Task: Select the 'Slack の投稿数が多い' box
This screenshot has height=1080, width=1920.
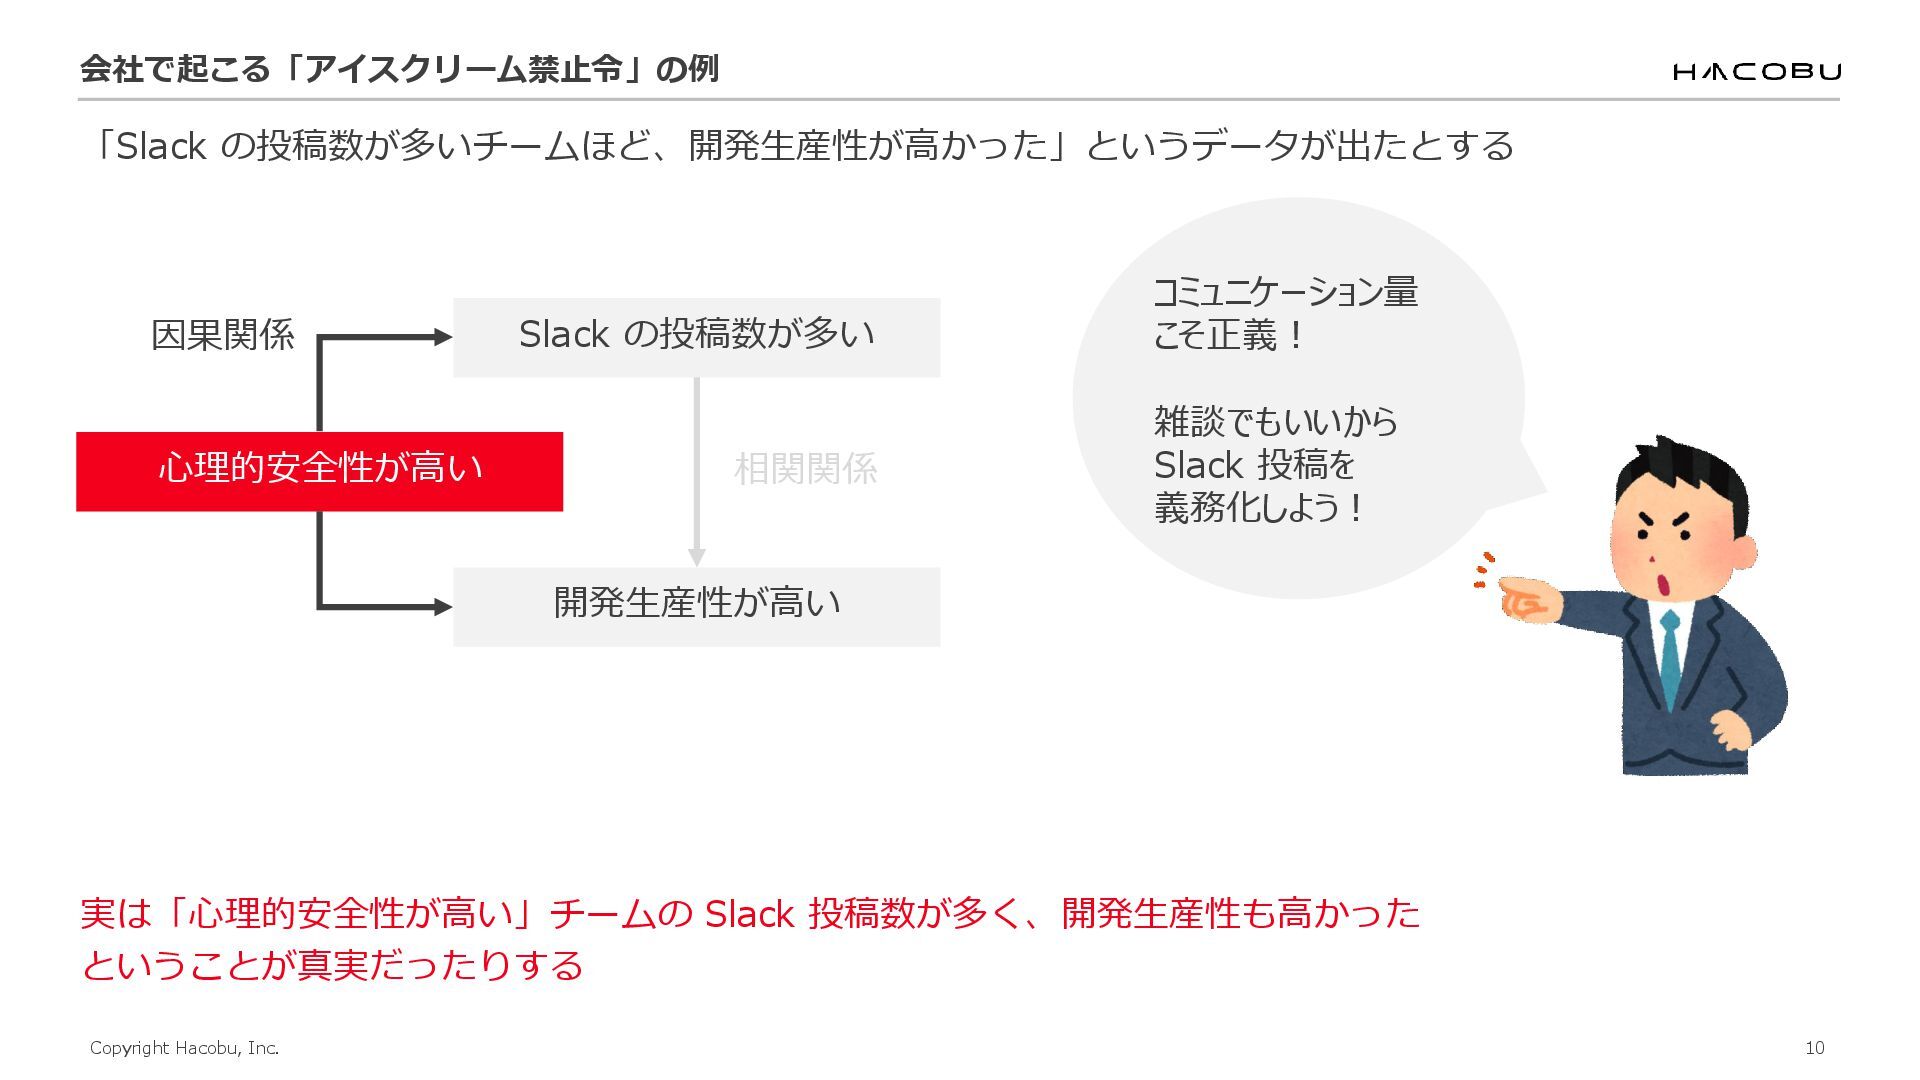Action: click(x=696, y=336)
